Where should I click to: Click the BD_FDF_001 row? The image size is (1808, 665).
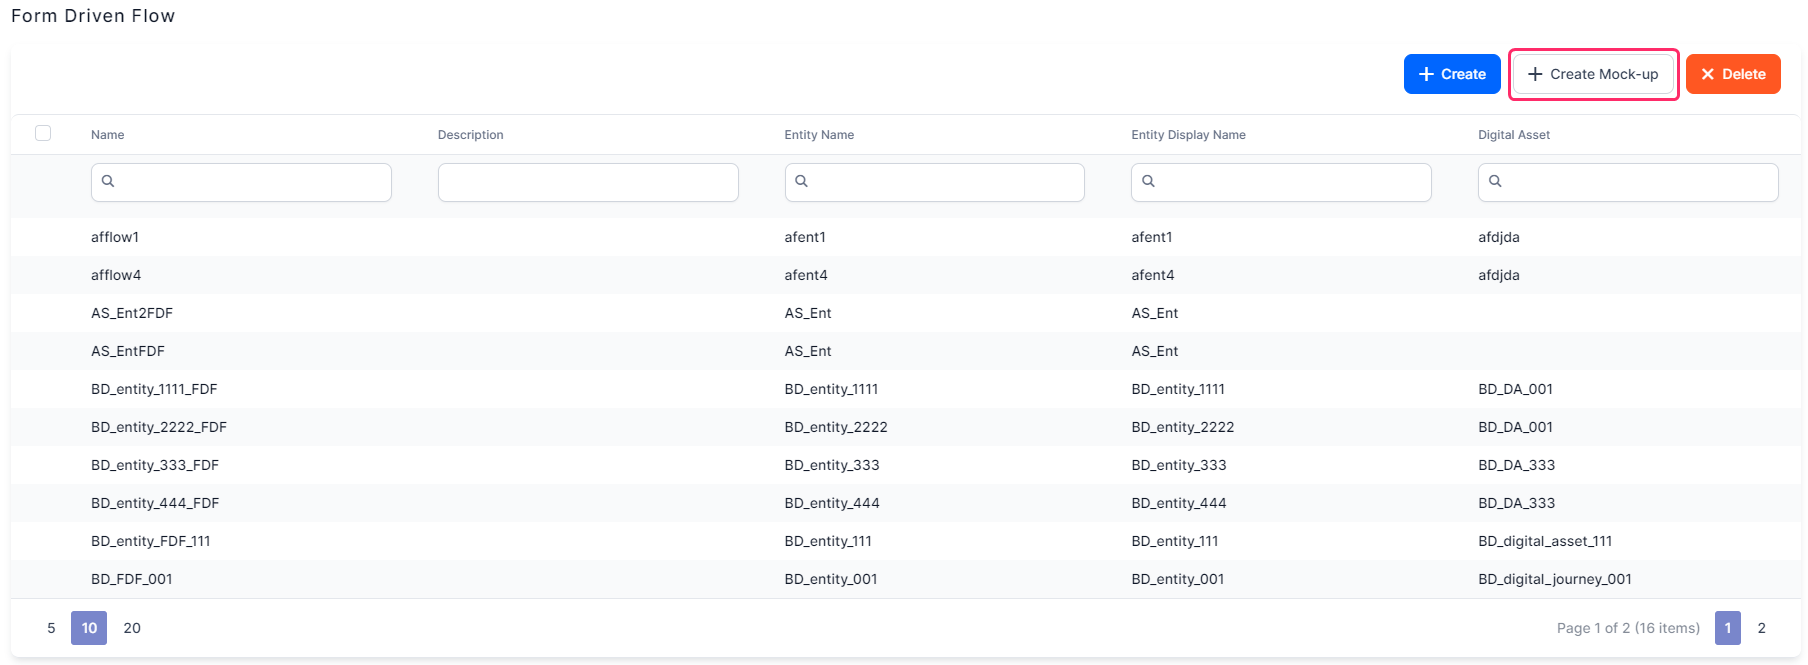click(132, 579)
